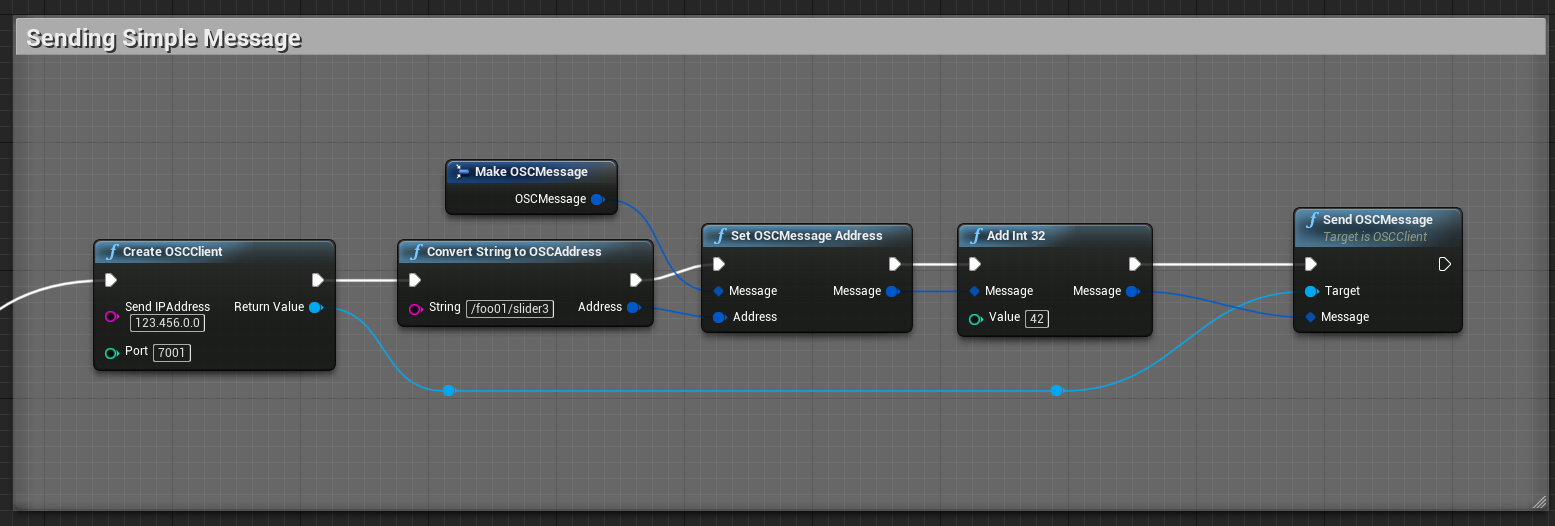Click the Message output pin on Set OSCMessage Address
The height and width of the screenshot is (526, 1555).
[893, 291]
